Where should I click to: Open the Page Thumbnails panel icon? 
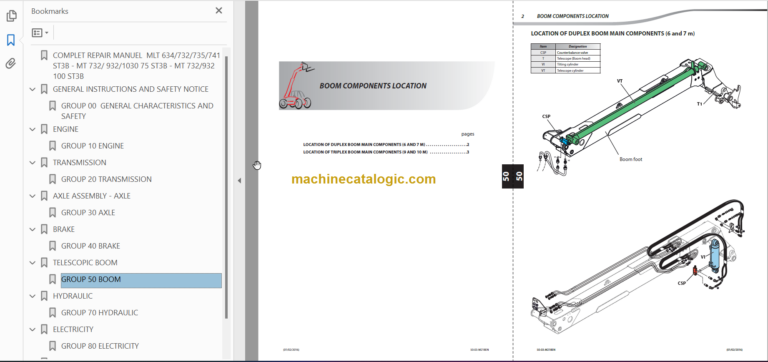pyautogui.click(x=11, y=16)
